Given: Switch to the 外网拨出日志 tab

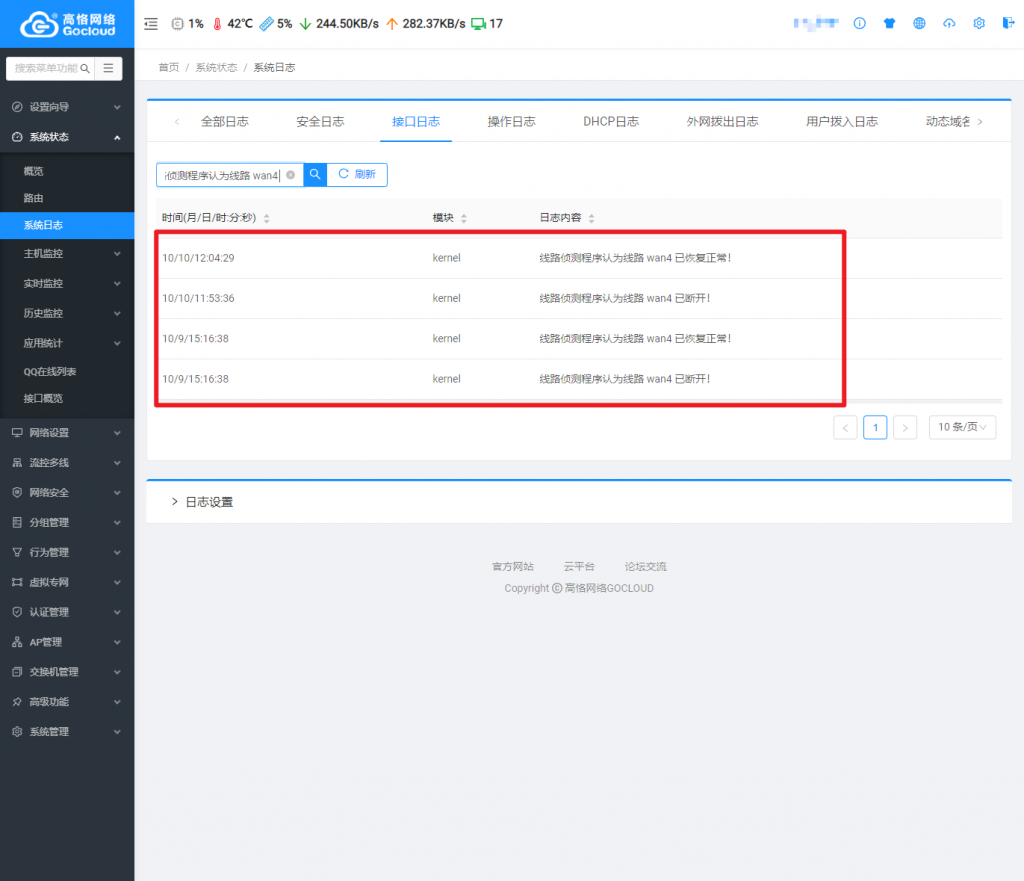Looking at the screenshot, I should click(722, 121).
